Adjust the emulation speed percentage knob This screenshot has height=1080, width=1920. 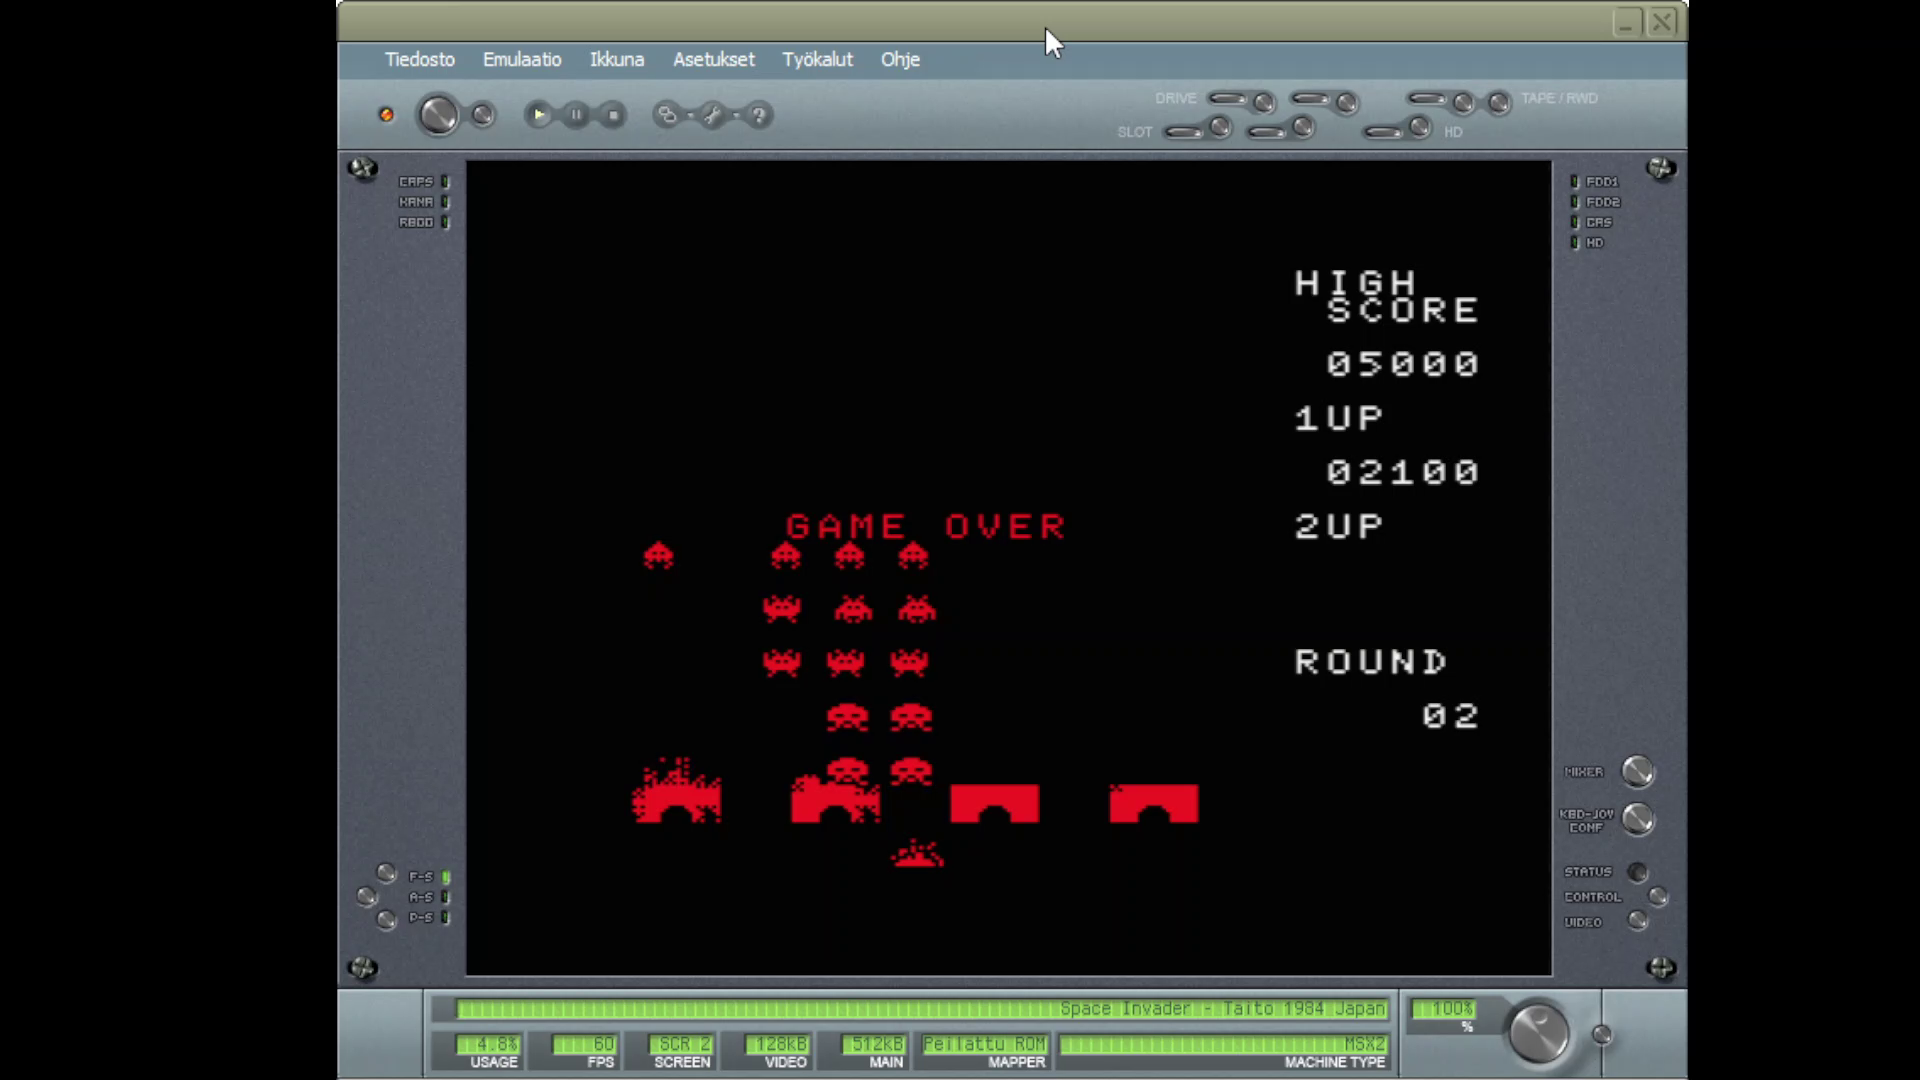pyautogui.click(x=1538, y=1032)
